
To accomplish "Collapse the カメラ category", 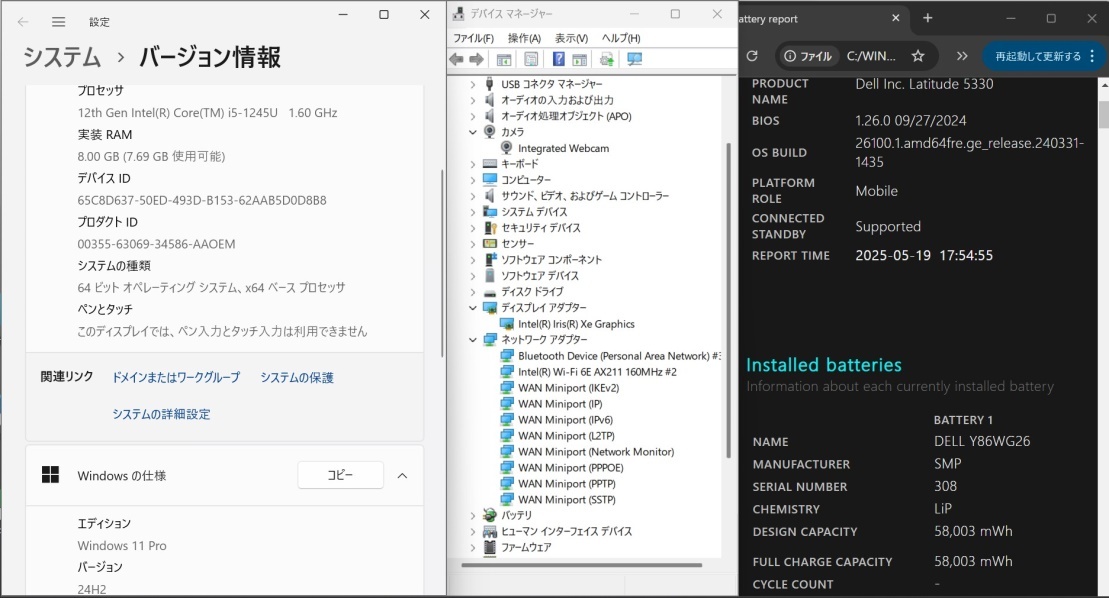I will point(472,132).
